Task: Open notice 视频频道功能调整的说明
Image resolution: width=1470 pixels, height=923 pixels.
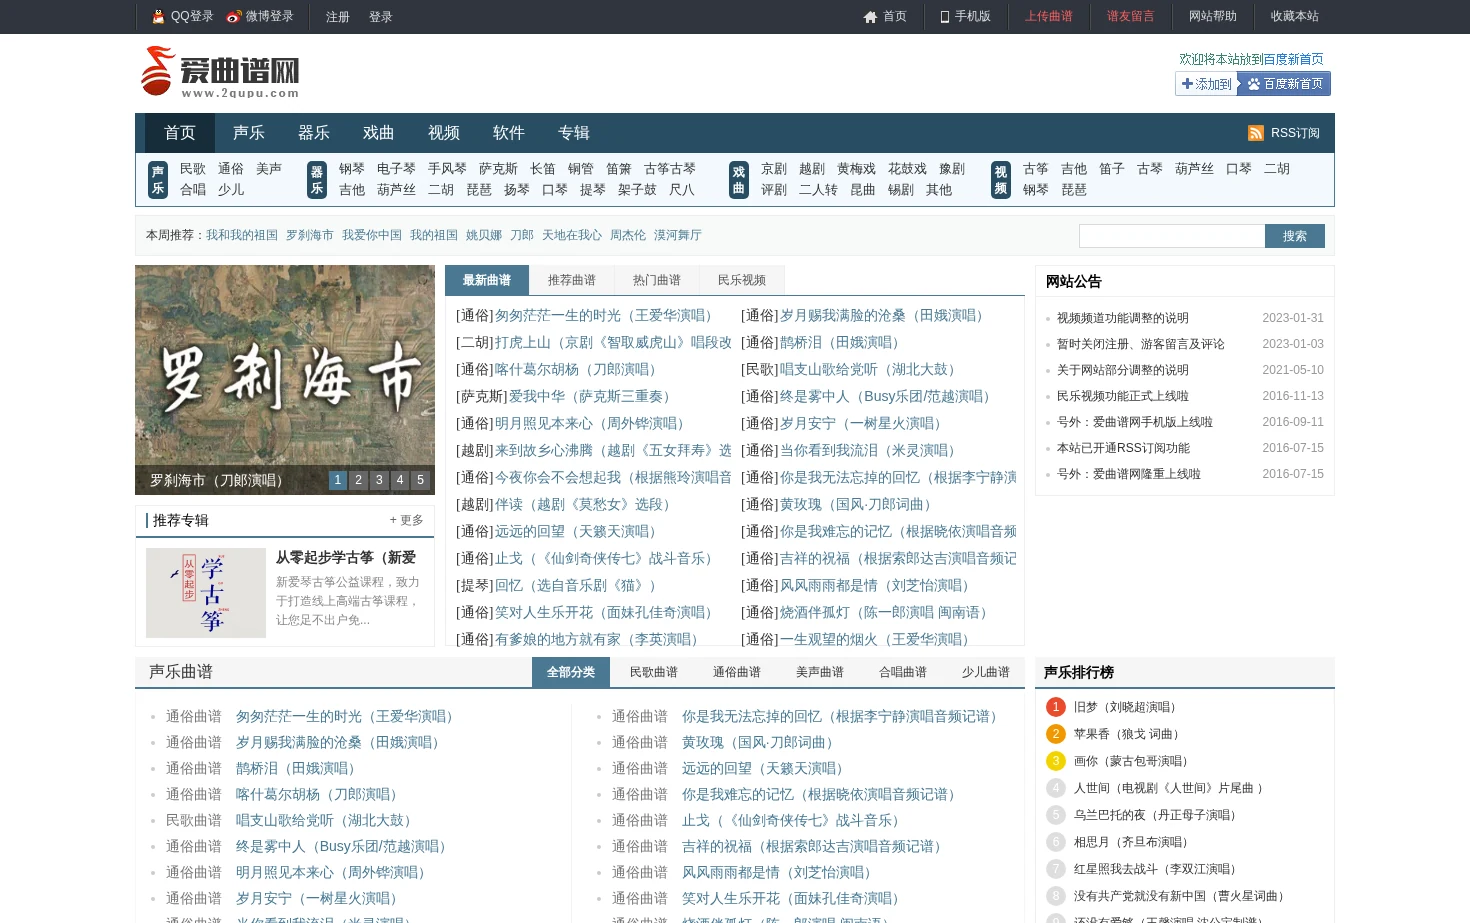Action: [x=1123, y=318]
